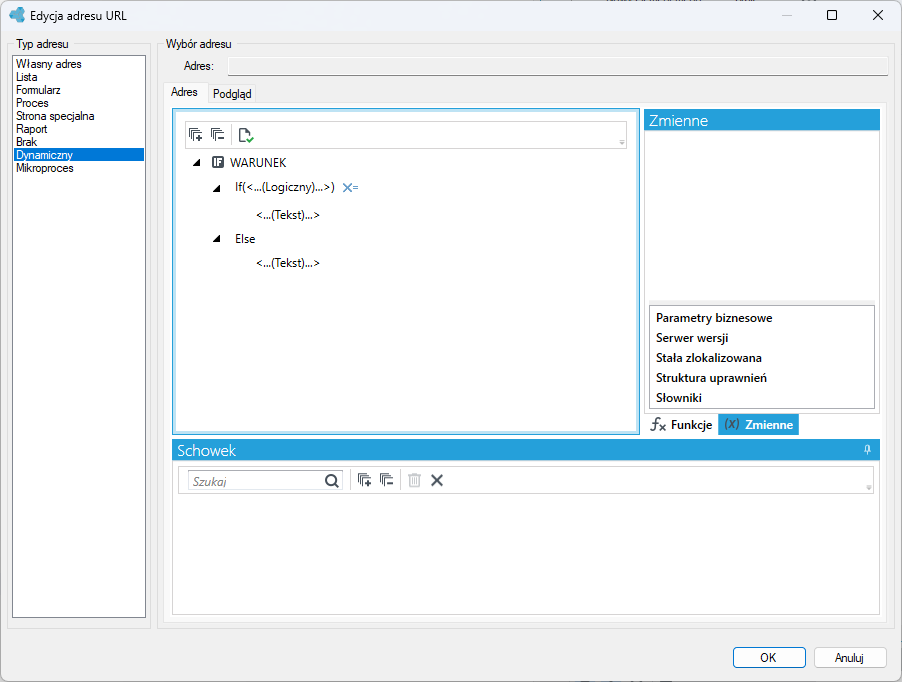Click the X clear icon in Schowek toolbar
The image size is (902, 682).
(437, 480)
